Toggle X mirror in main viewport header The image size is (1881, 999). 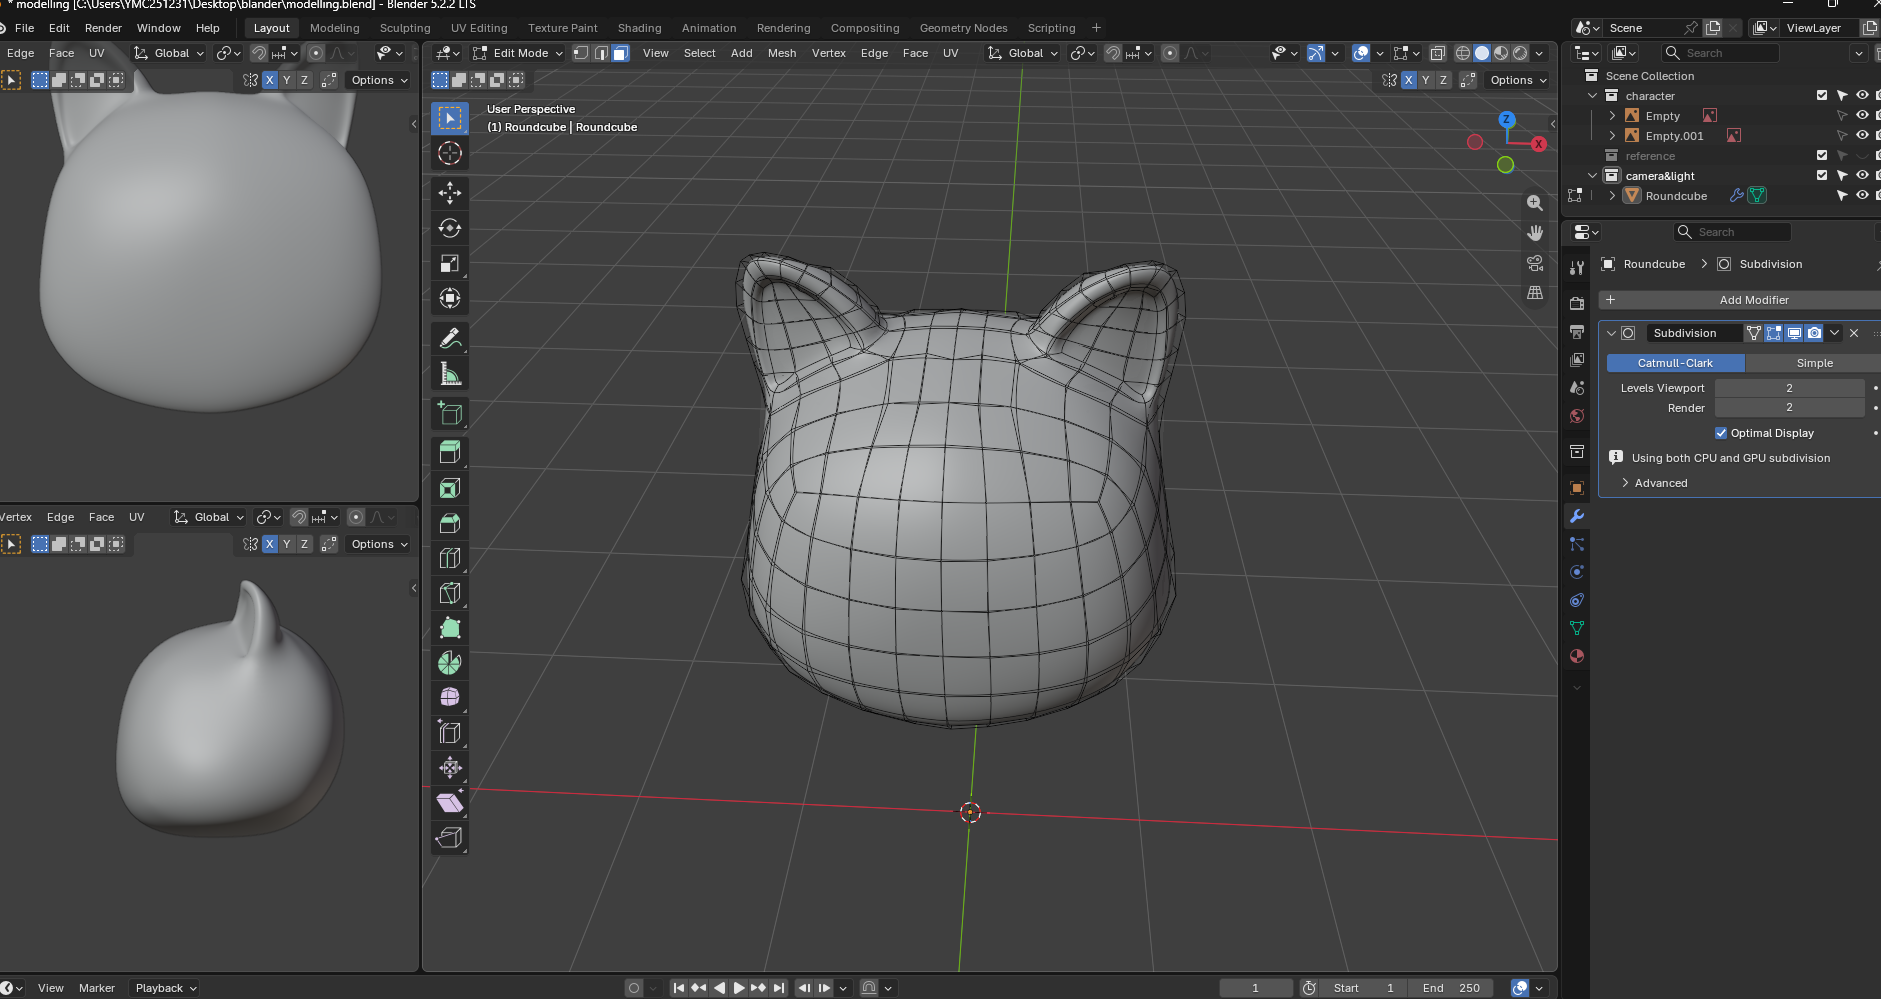1408,80
